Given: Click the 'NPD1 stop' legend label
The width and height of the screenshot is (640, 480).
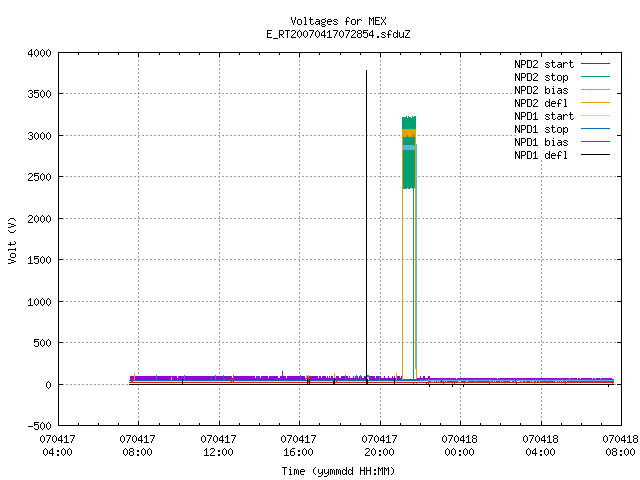Looking at the screenshot, I should [x=541, y=129].
